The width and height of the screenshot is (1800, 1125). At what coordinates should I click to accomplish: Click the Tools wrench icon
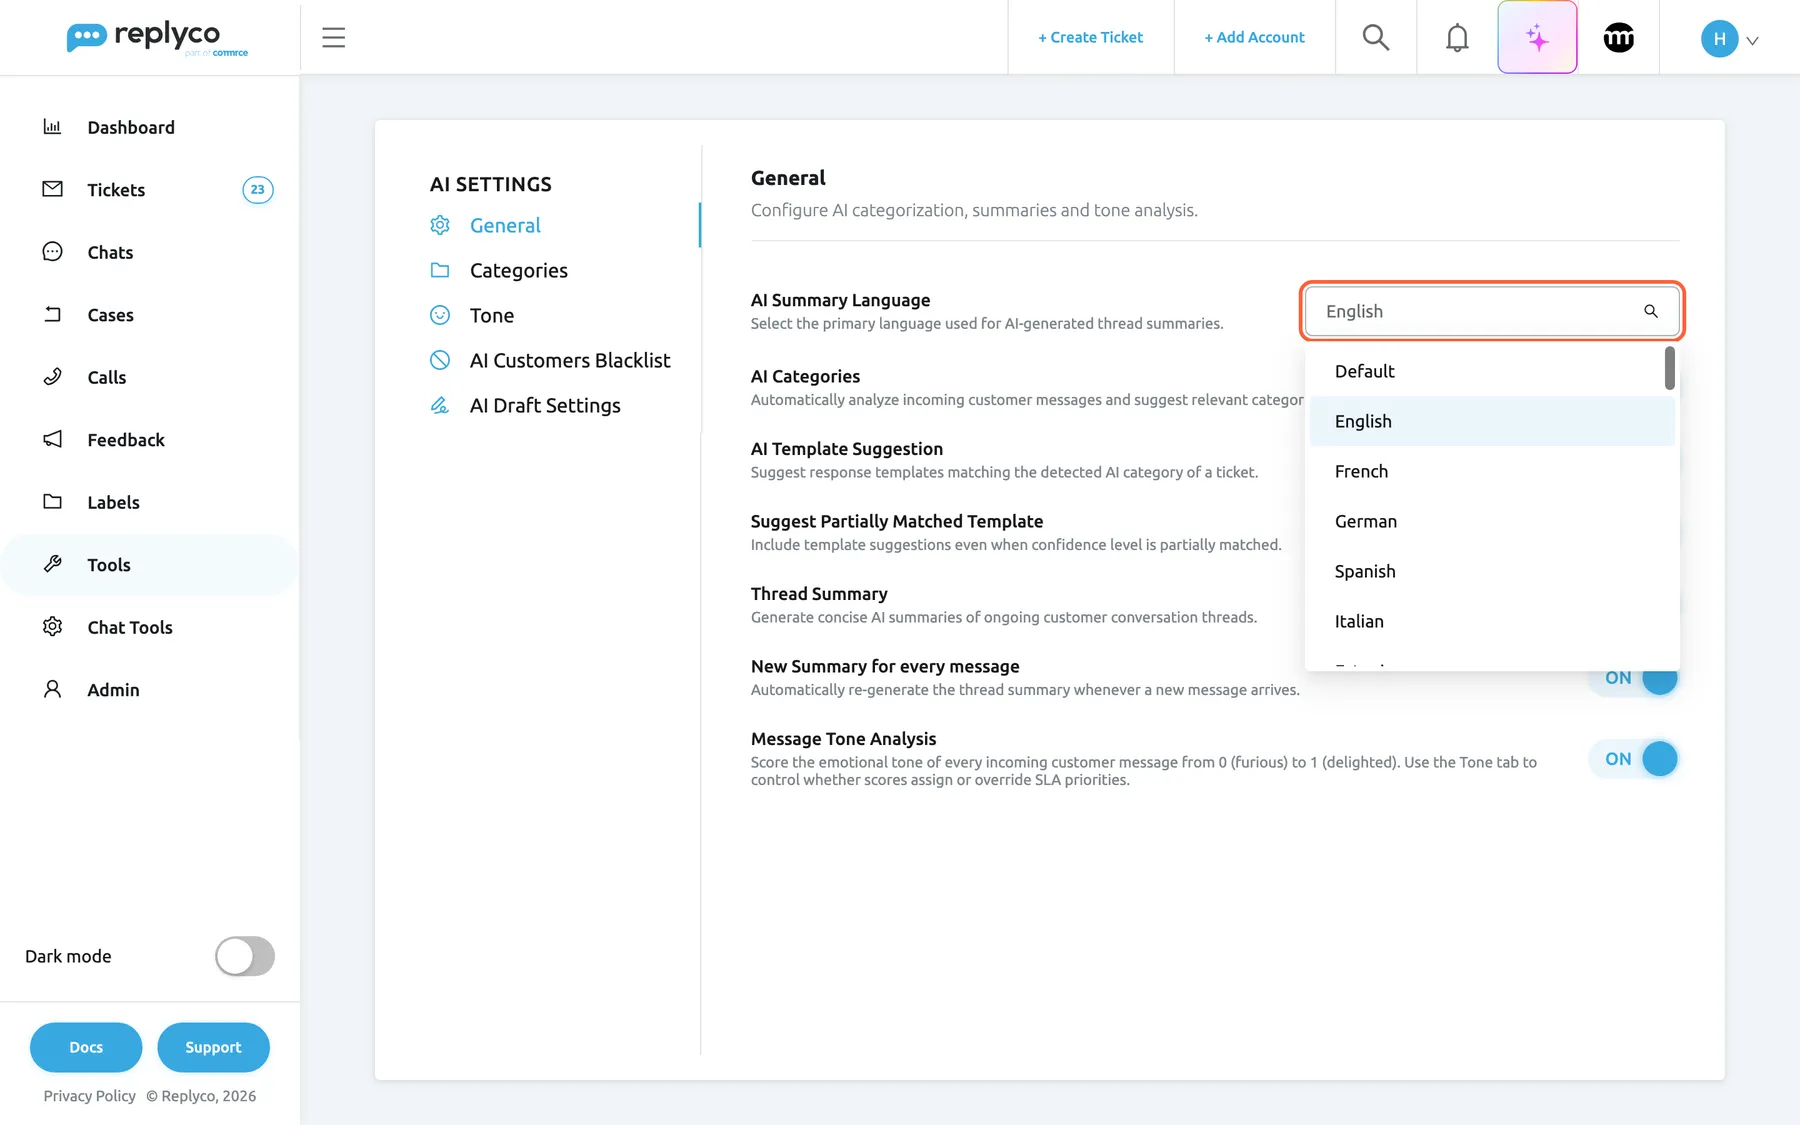point(52,564)
